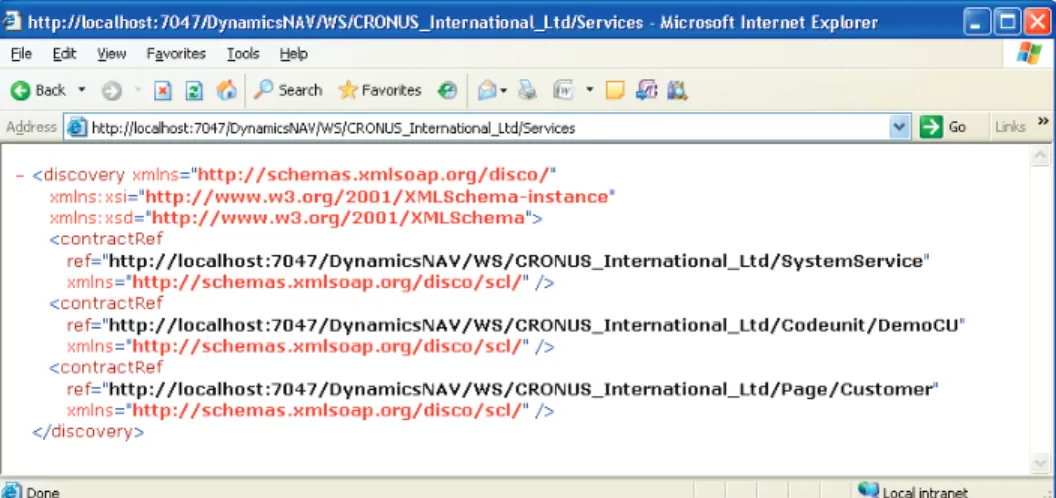Viewport: 1056px width, 498px height.
Task: Click the Forward navigation arrow
Action: [112, 90]
